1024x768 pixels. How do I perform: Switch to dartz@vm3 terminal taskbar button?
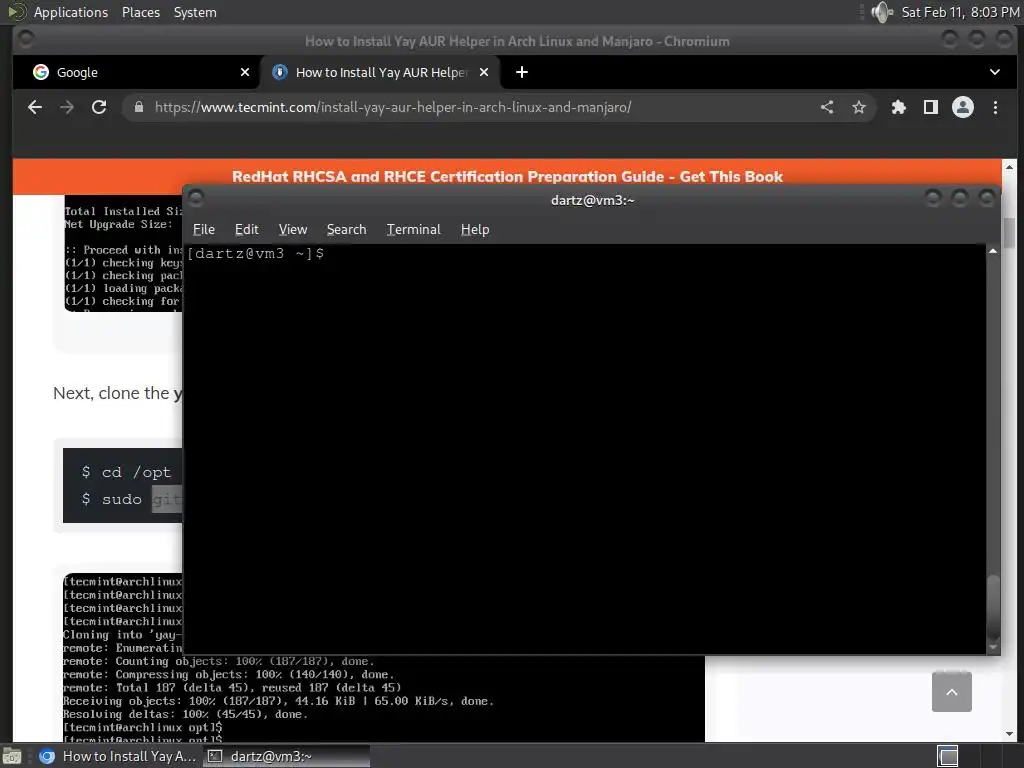(x=286, y=756)
